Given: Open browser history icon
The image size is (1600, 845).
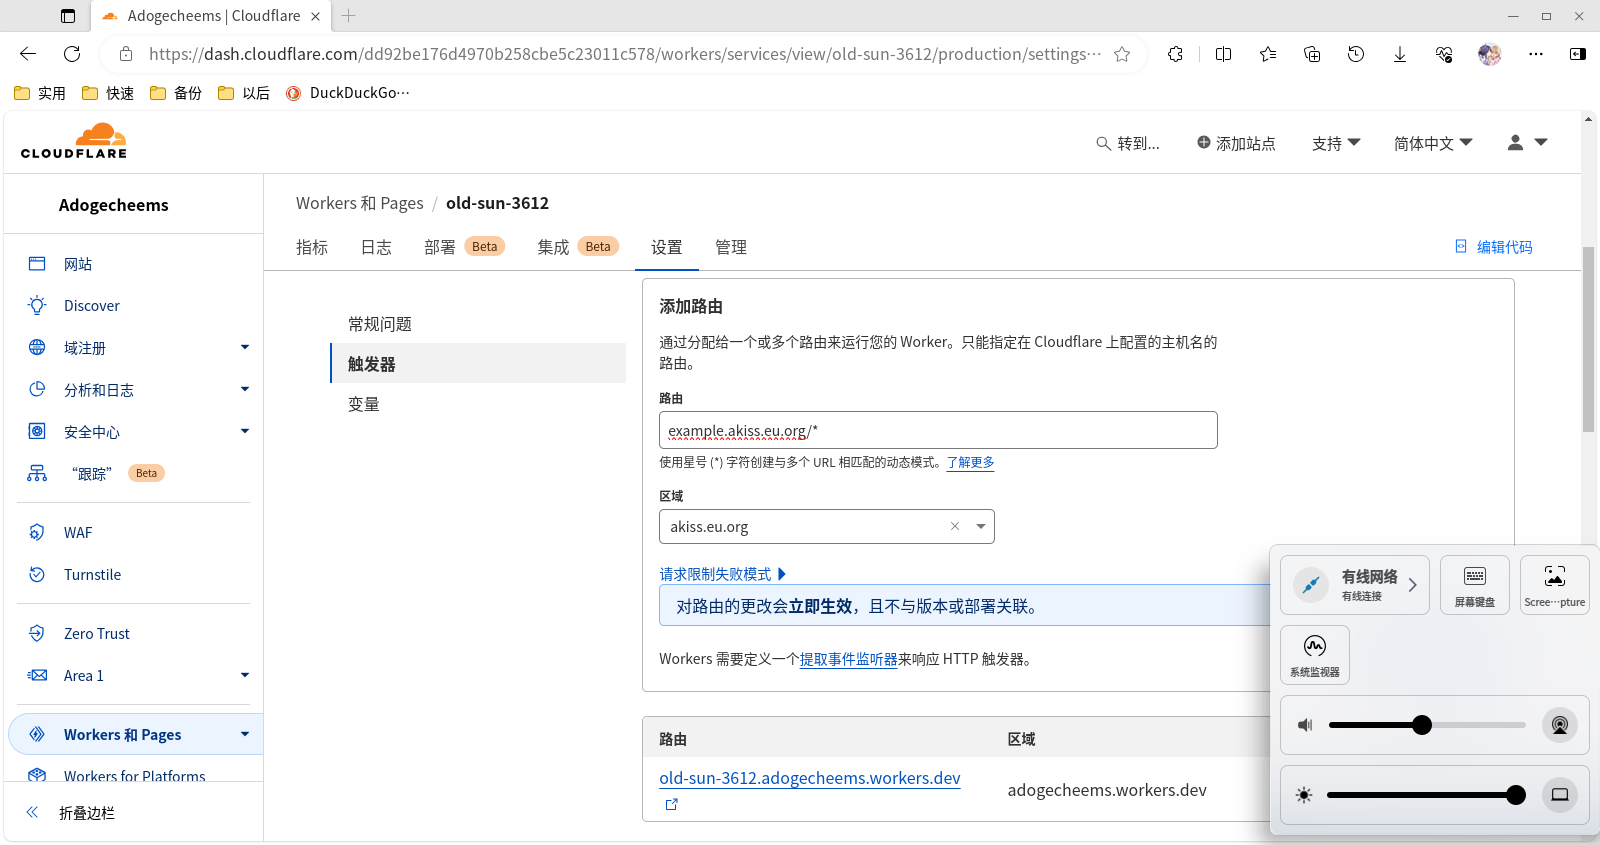Looking at the screenshot, I should pyautogui.click(x=1356, y=54).
